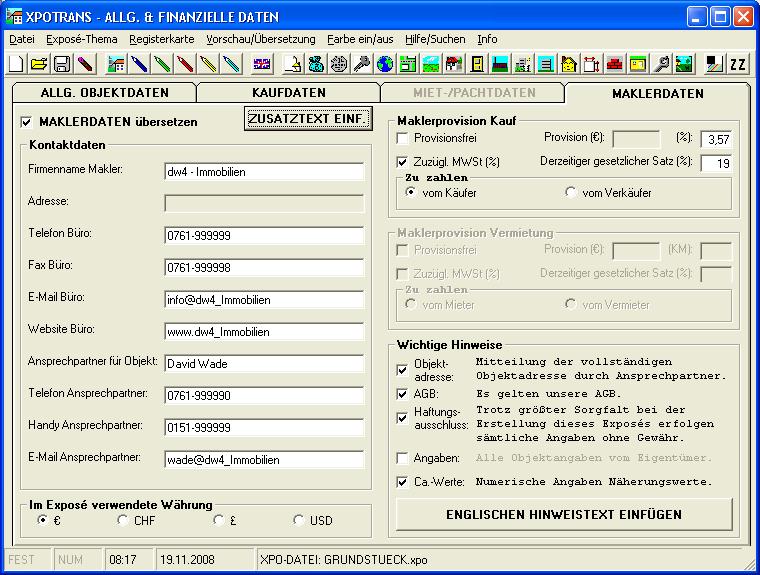The image size is (760, 575).
Task: Click the Telefon Büro field
Action: click(264, 236)
